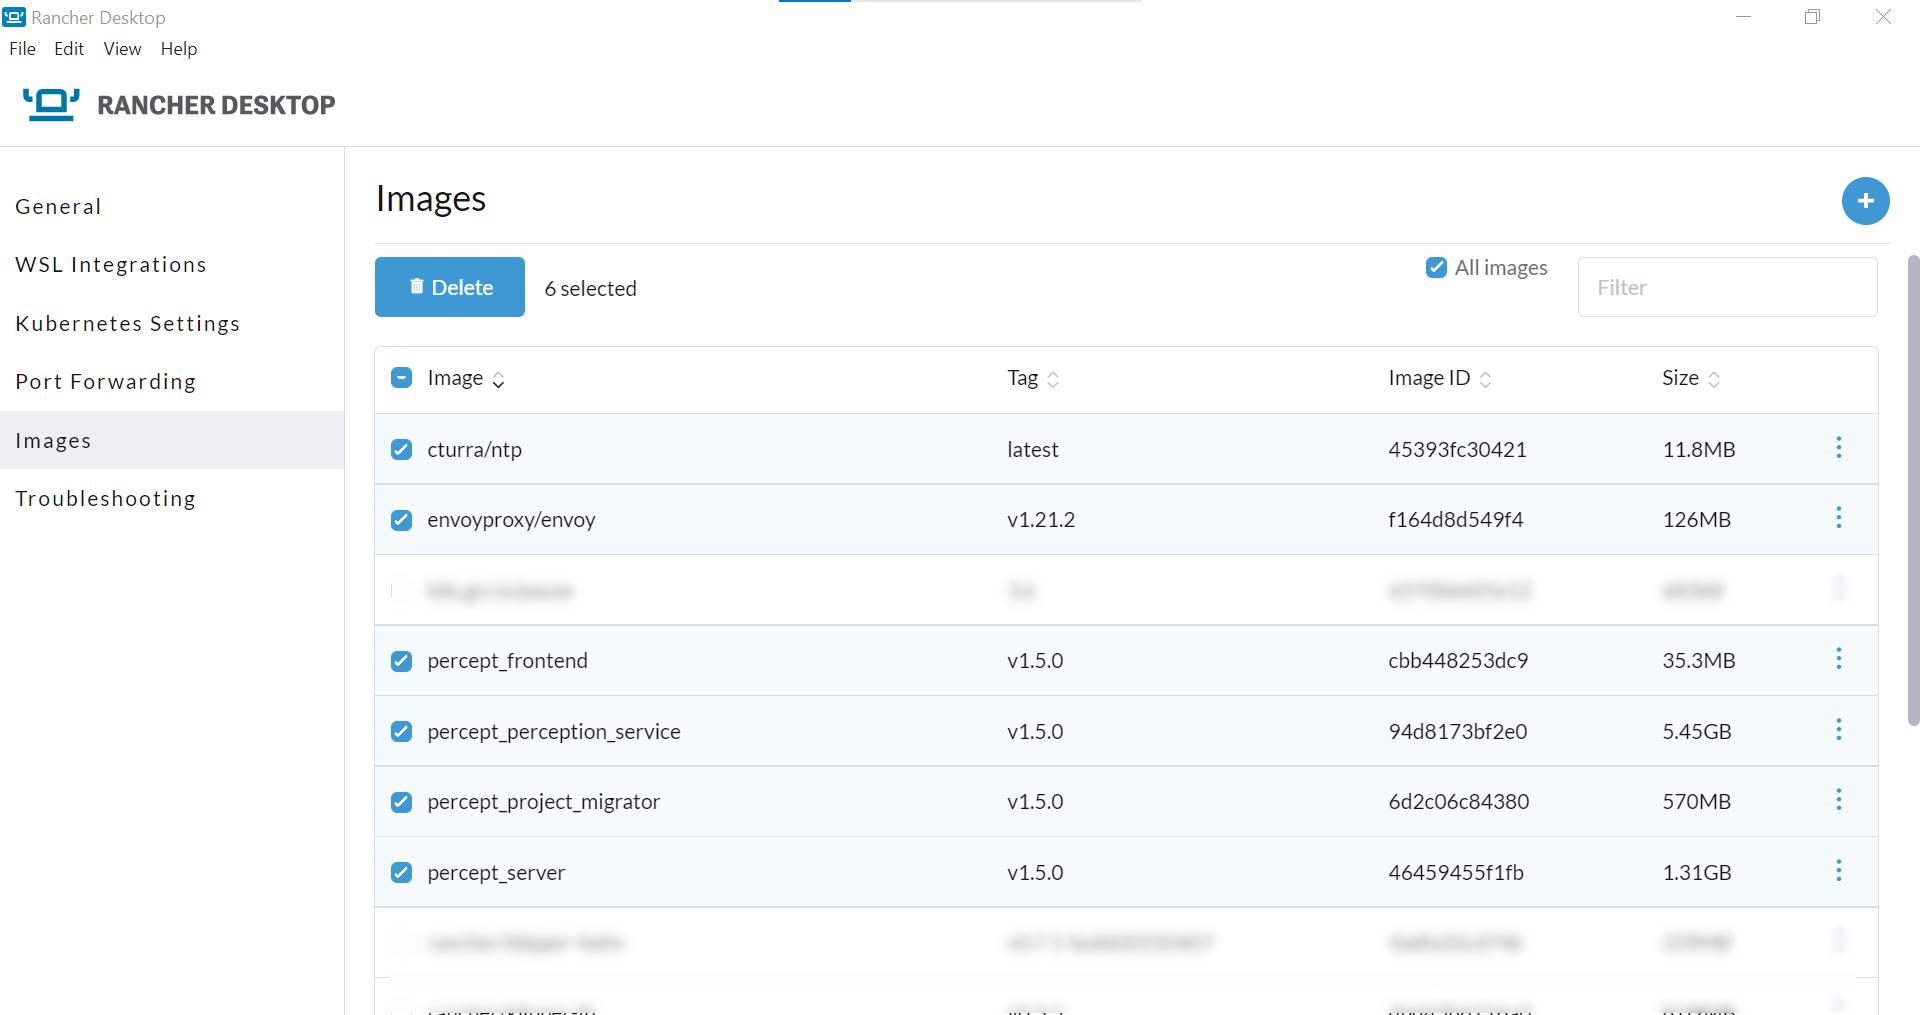Open the actions menu for envoyproxy/envoy

pos(1838,518)
